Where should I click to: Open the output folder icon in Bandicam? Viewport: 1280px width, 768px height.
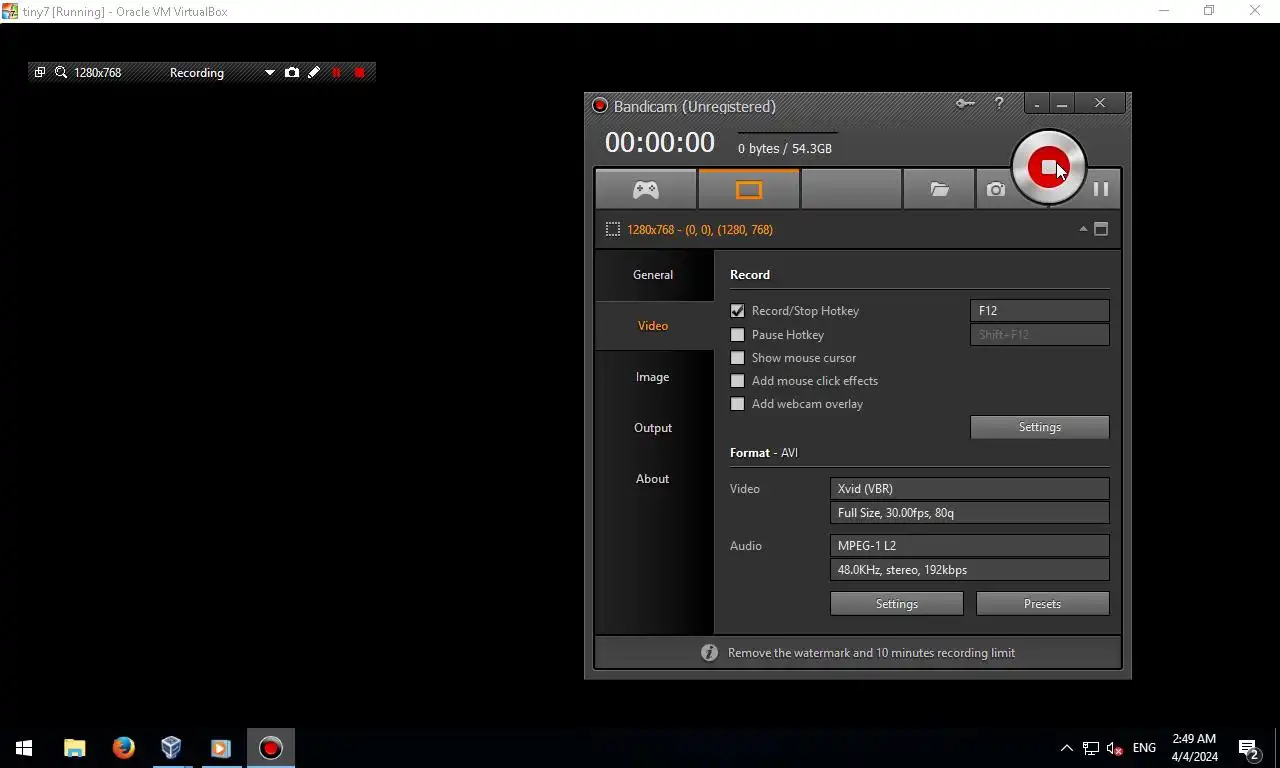click(x=939, y=189)
